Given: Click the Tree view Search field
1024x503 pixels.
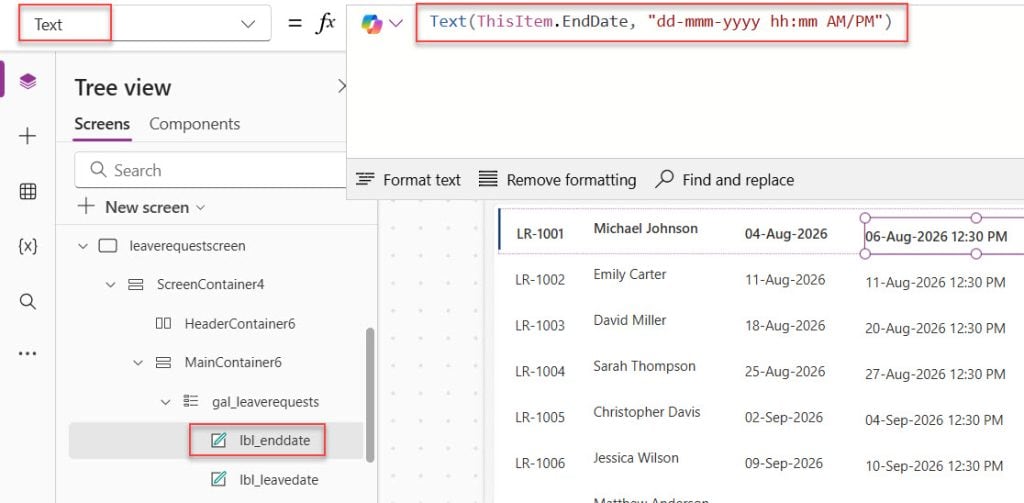Looking at the screenshot, I should point(210,170).
